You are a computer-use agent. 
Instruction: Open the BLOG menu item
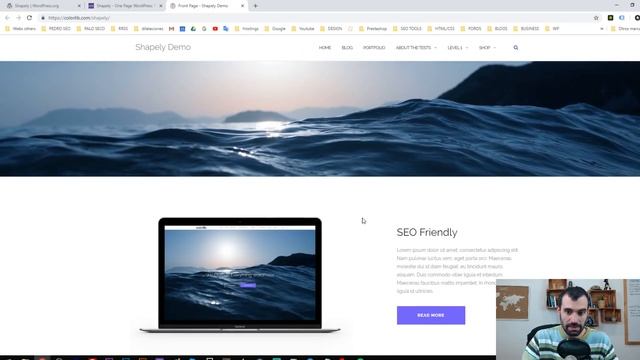347,48
